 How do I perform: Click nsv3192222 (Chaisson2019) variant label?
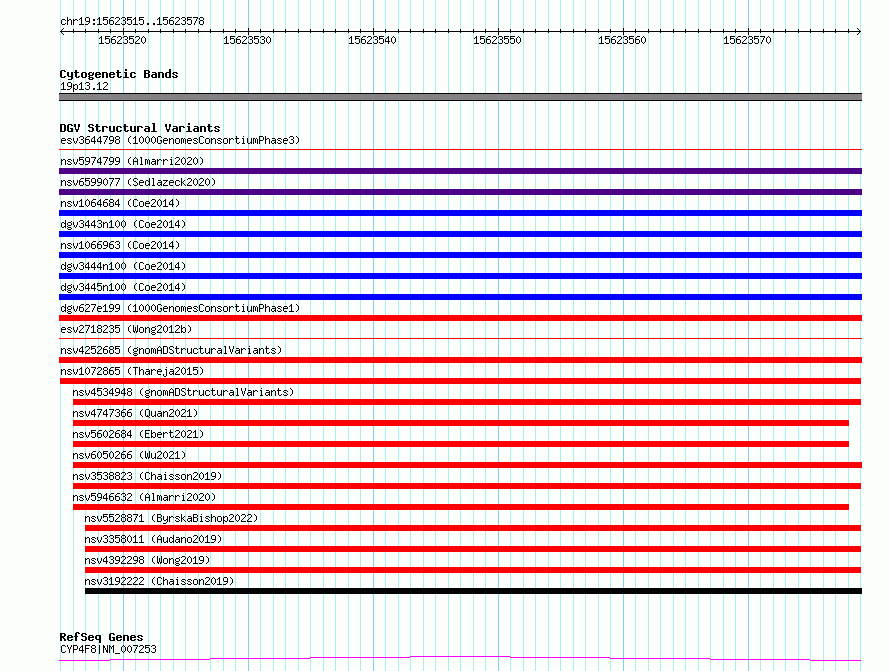(x=159, y=581)
